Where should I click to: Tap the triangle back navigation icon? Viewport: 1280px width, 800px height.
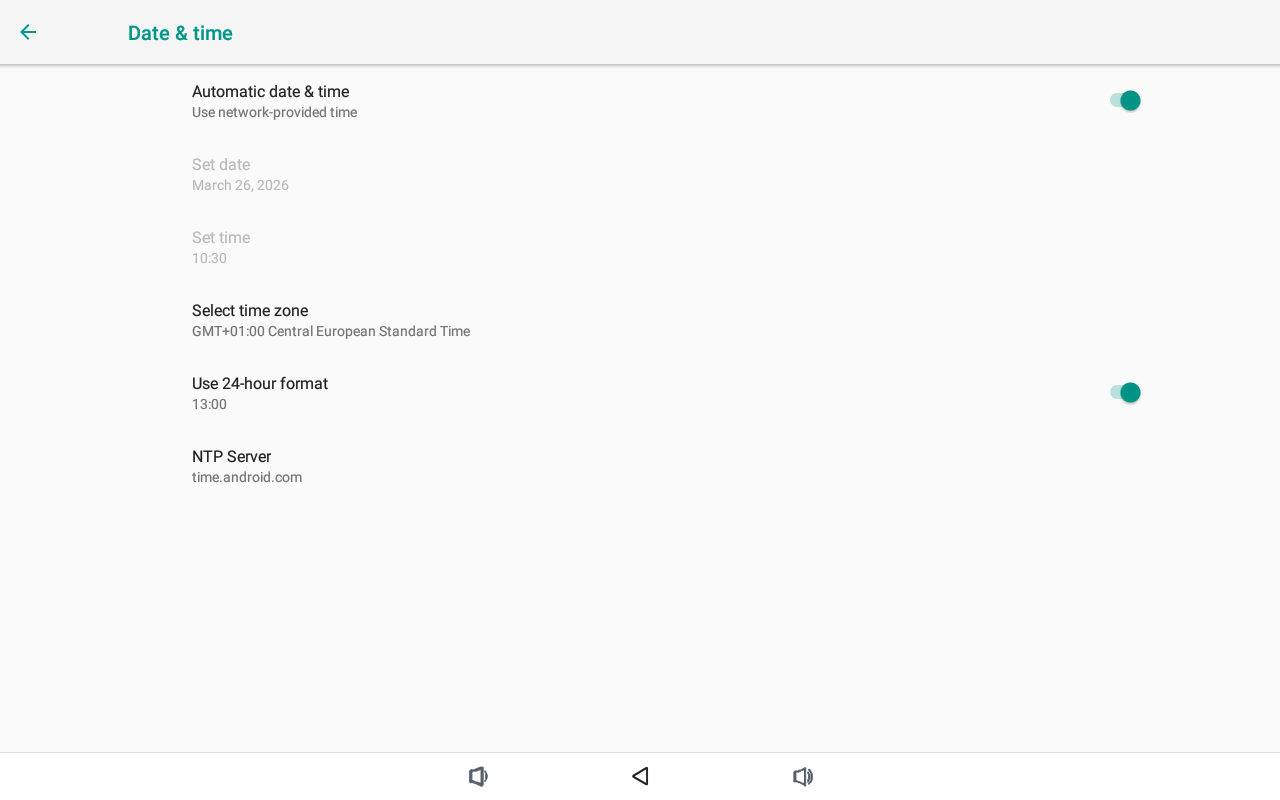tap(640, 776)
